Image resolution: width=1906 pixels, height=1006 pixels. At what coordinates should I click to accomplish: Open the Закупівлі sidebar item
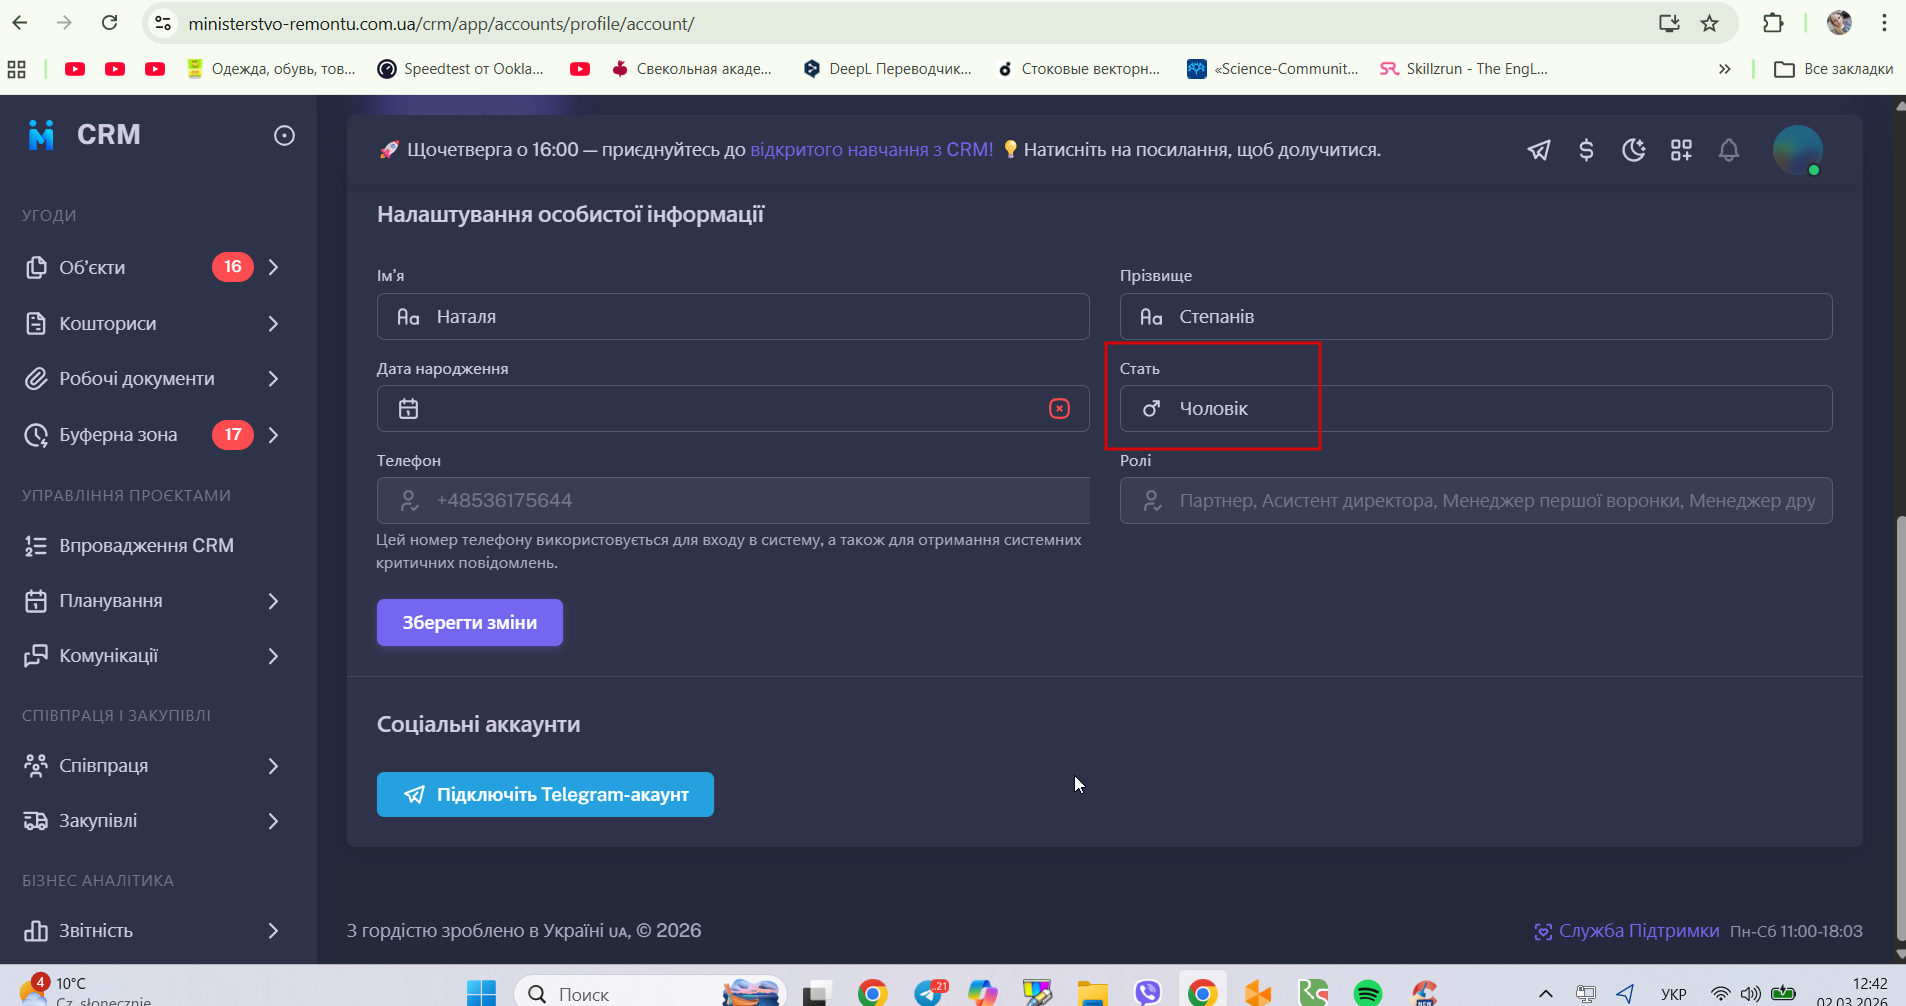[153, 821]
